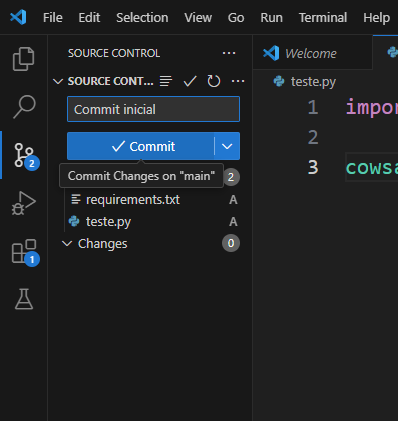Click line number 1 in editor gutter
398x421 pixels.
point(313,107)
